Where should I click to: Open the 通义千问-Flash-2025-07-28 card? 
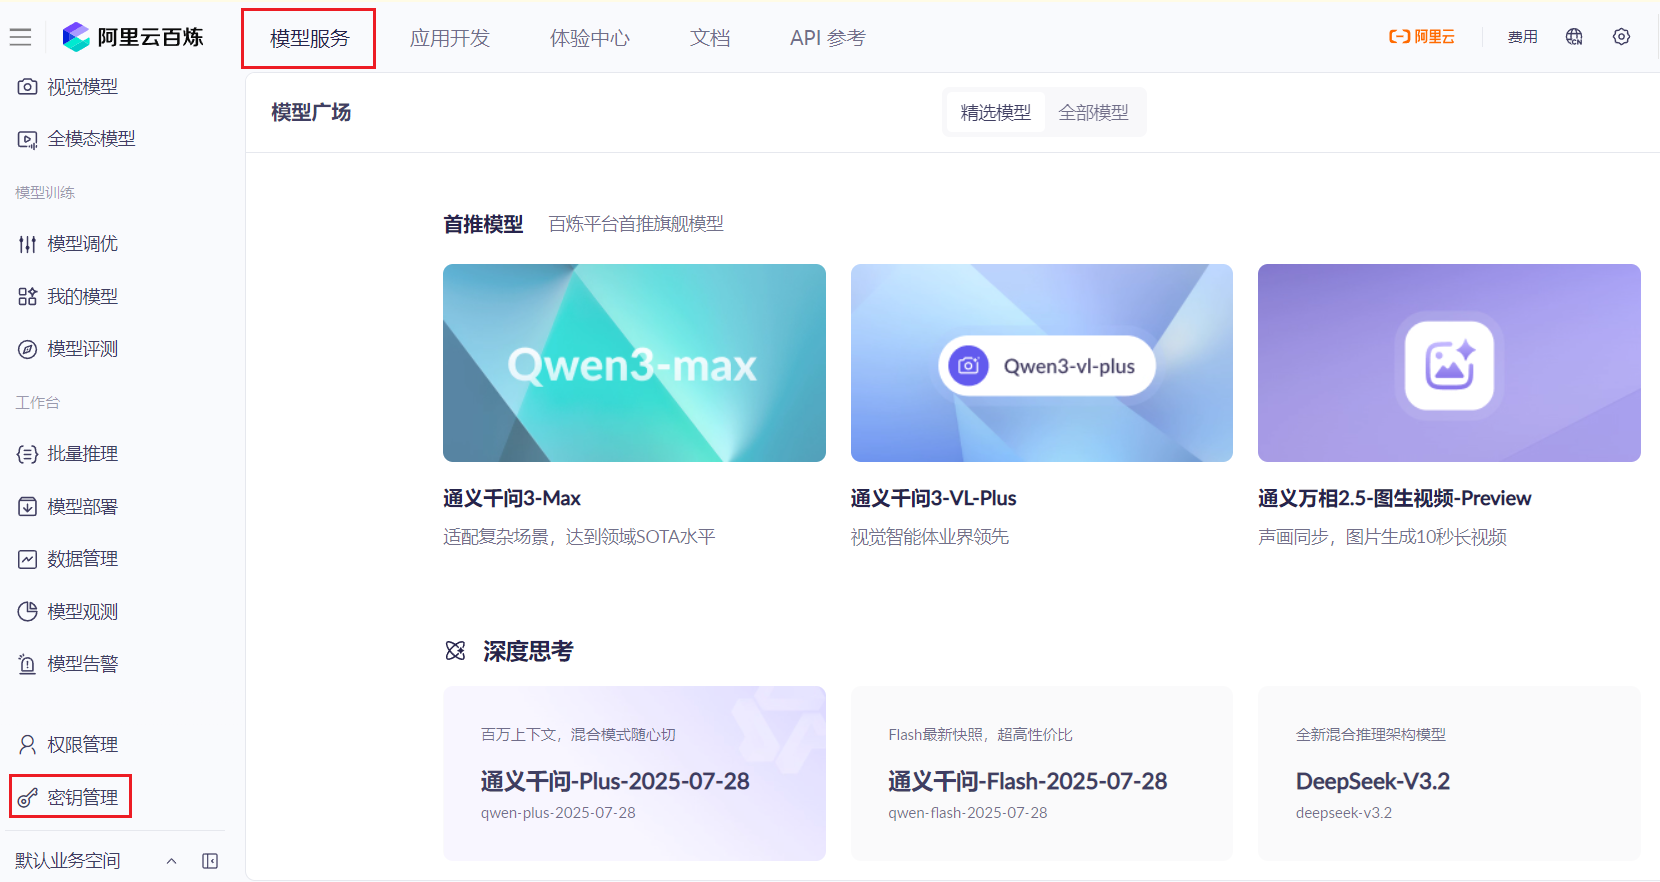point(1041,773)
